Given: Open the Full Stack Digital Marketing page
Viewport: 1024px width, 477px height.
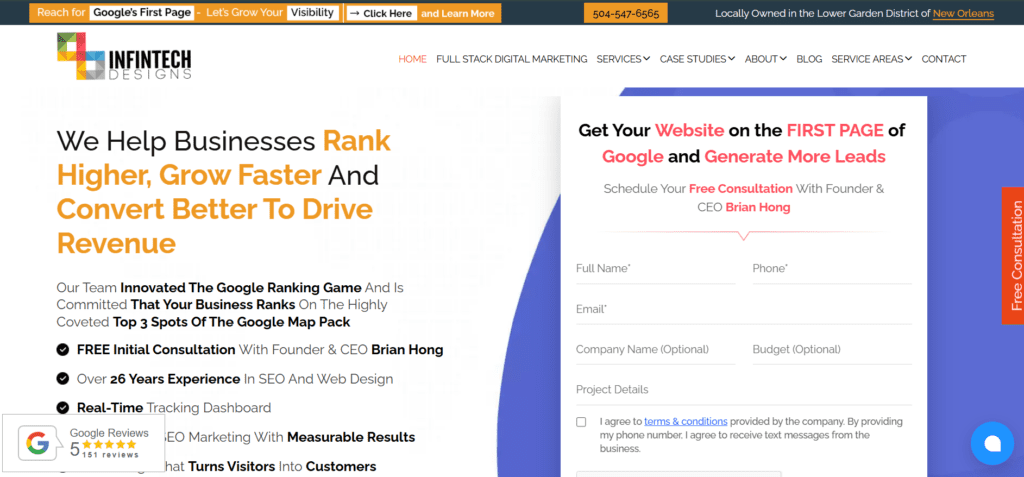Looking at the screenshot, I should pyautogui.click(x=511, y=59).
